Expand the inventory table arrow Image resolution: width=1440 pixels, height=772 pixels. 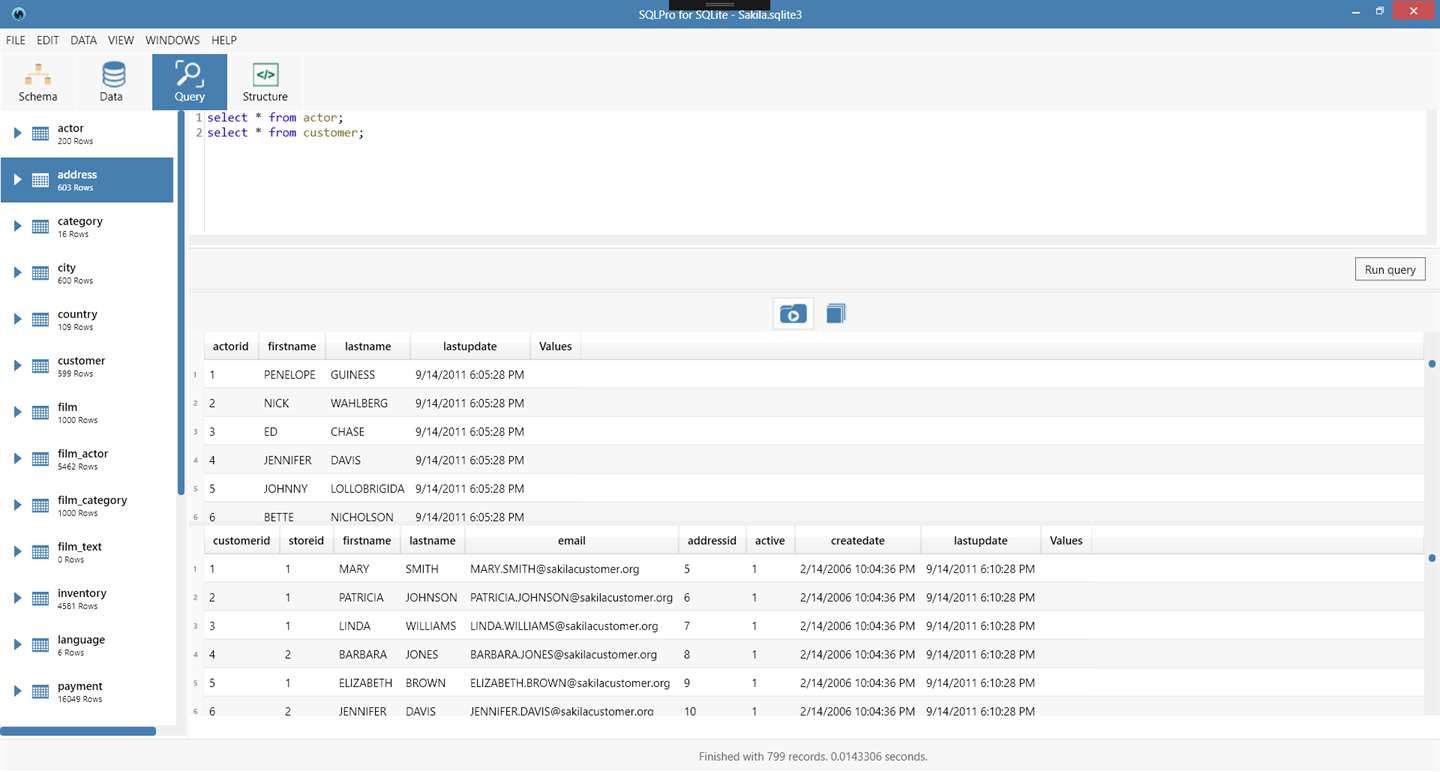tap(17, 599)
